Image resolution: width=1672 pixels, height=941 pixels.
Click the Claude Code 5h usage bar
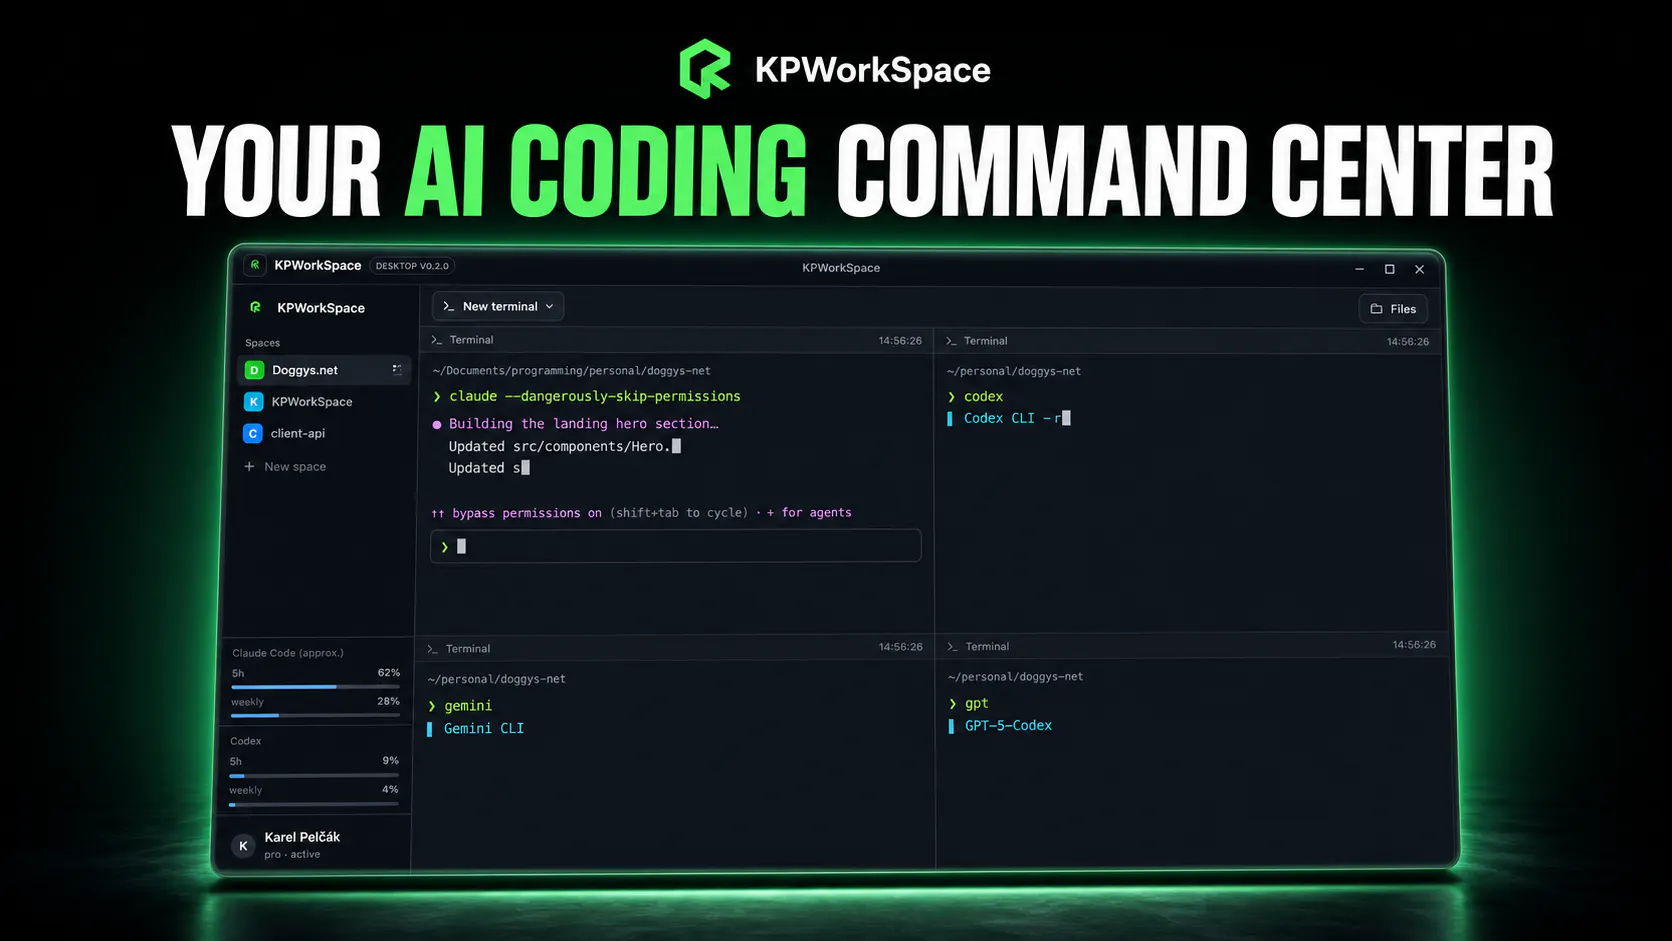point(315,687)
